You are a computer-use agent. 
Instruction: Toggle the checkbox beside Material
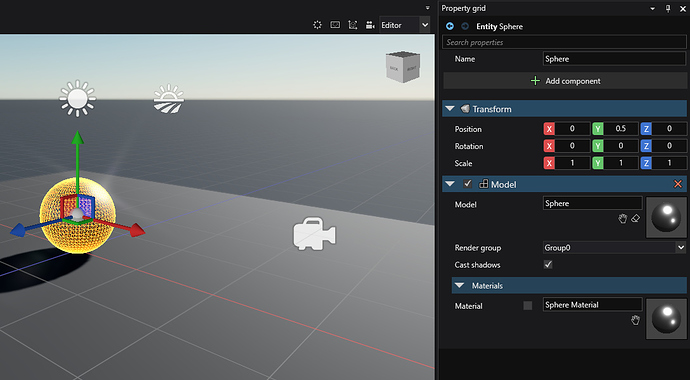(x=528, y=306)
